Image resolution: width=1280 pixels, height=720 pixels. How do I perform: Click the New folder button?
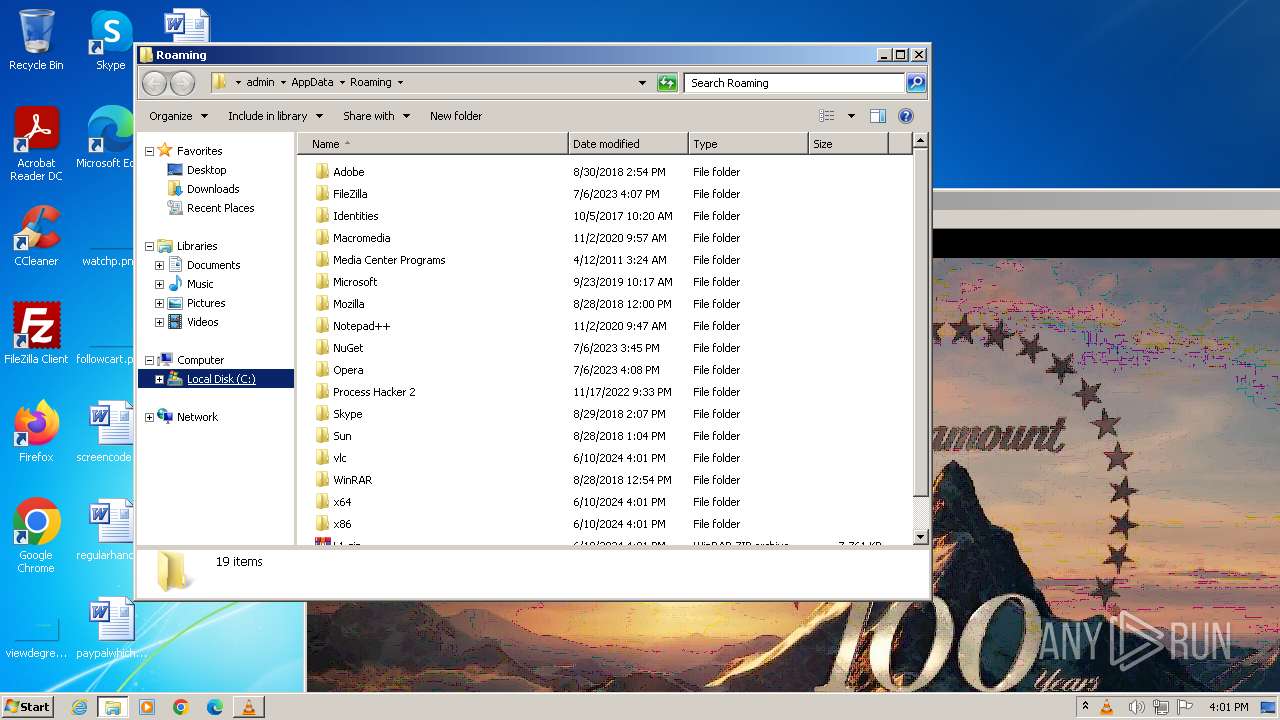[x=455, y=116]
